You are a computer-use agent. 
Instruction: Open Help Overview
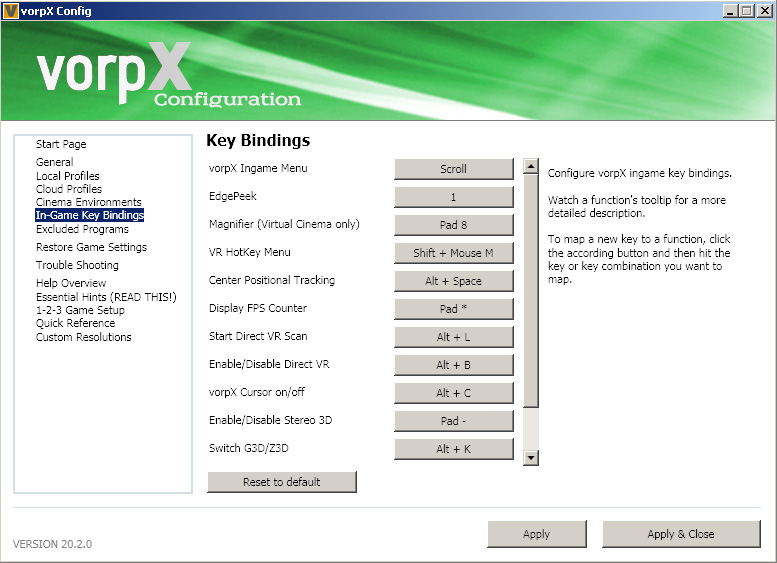pyautogui.click(x=71, y=283)
